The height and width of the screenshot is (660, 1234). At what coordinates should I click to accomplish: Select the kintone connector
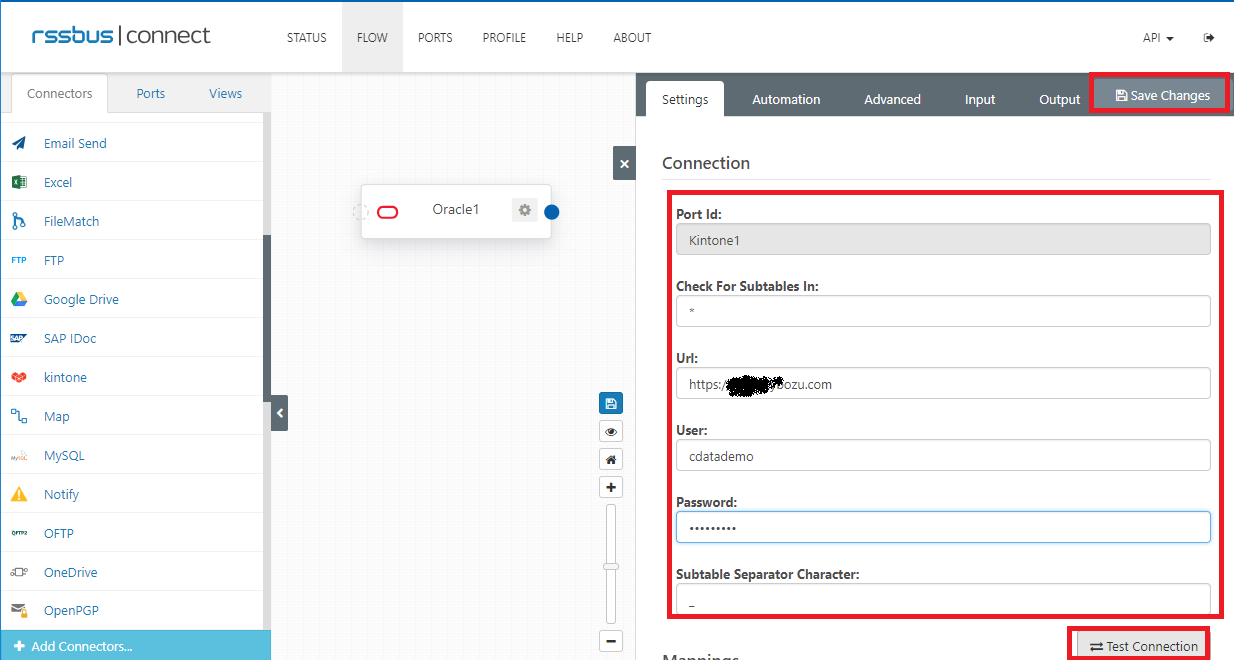65,377
